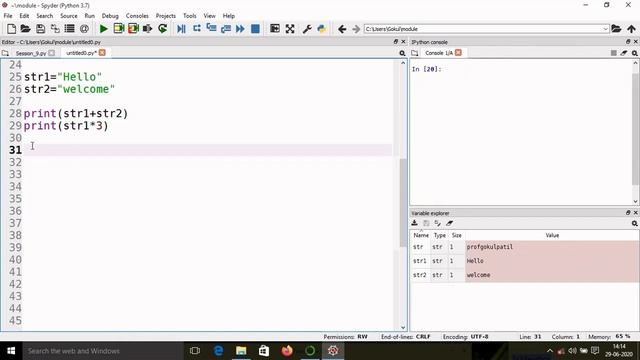Save the current file
Viewport: 640px width, 360px height.
[40, 29]
